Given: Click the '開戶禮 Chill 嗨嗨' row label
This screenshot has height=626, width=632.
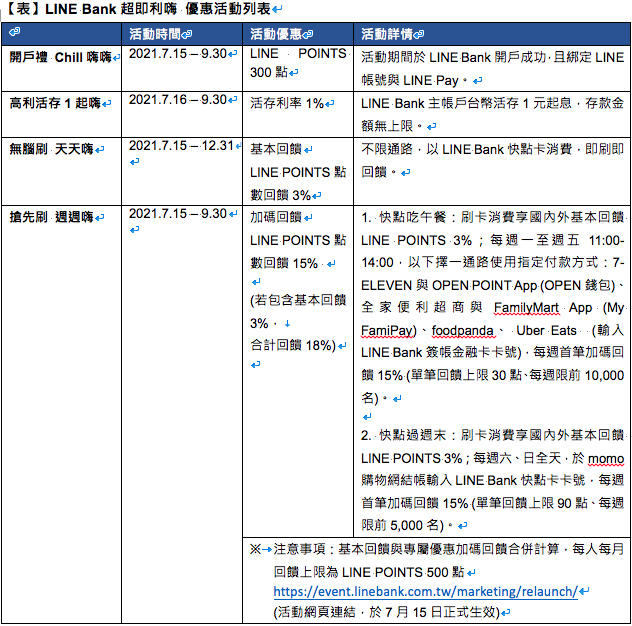Looking at the screenshot, I should (x=60, y=57).
